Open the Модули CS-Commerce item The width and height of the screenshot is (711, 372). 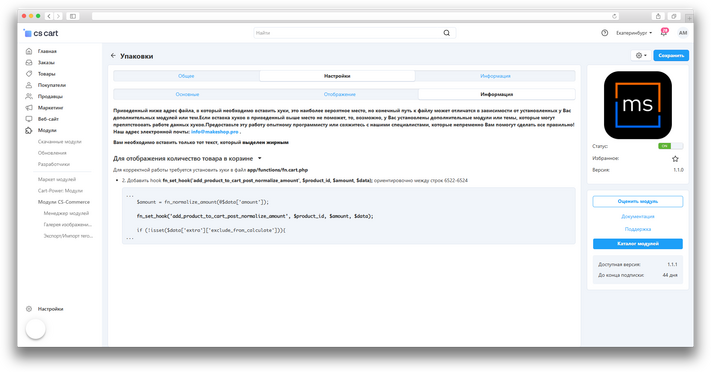[63, 202]
